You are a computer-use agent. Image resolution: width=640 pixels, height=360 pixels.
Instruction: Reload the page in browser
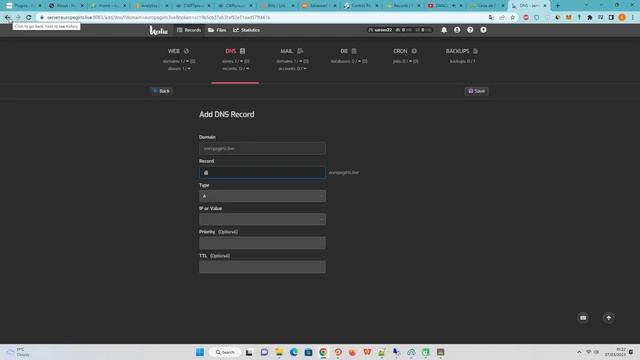click(x=28, y=18)
